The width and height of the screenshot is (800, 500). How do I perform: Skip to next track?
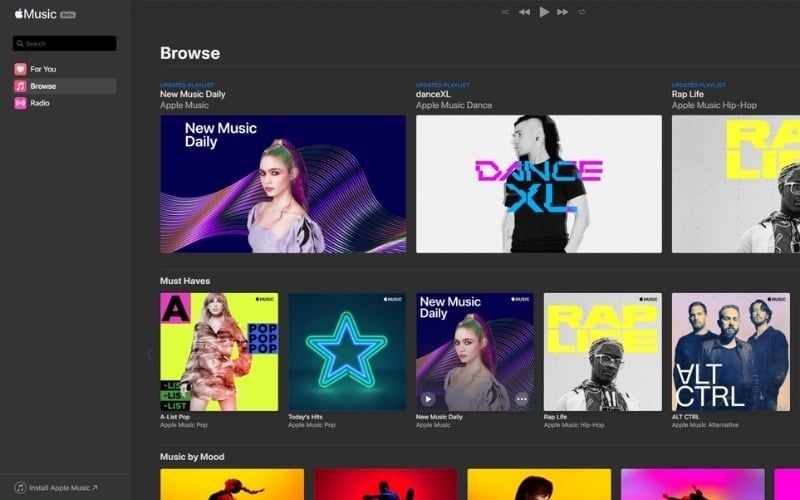point(562,12)
